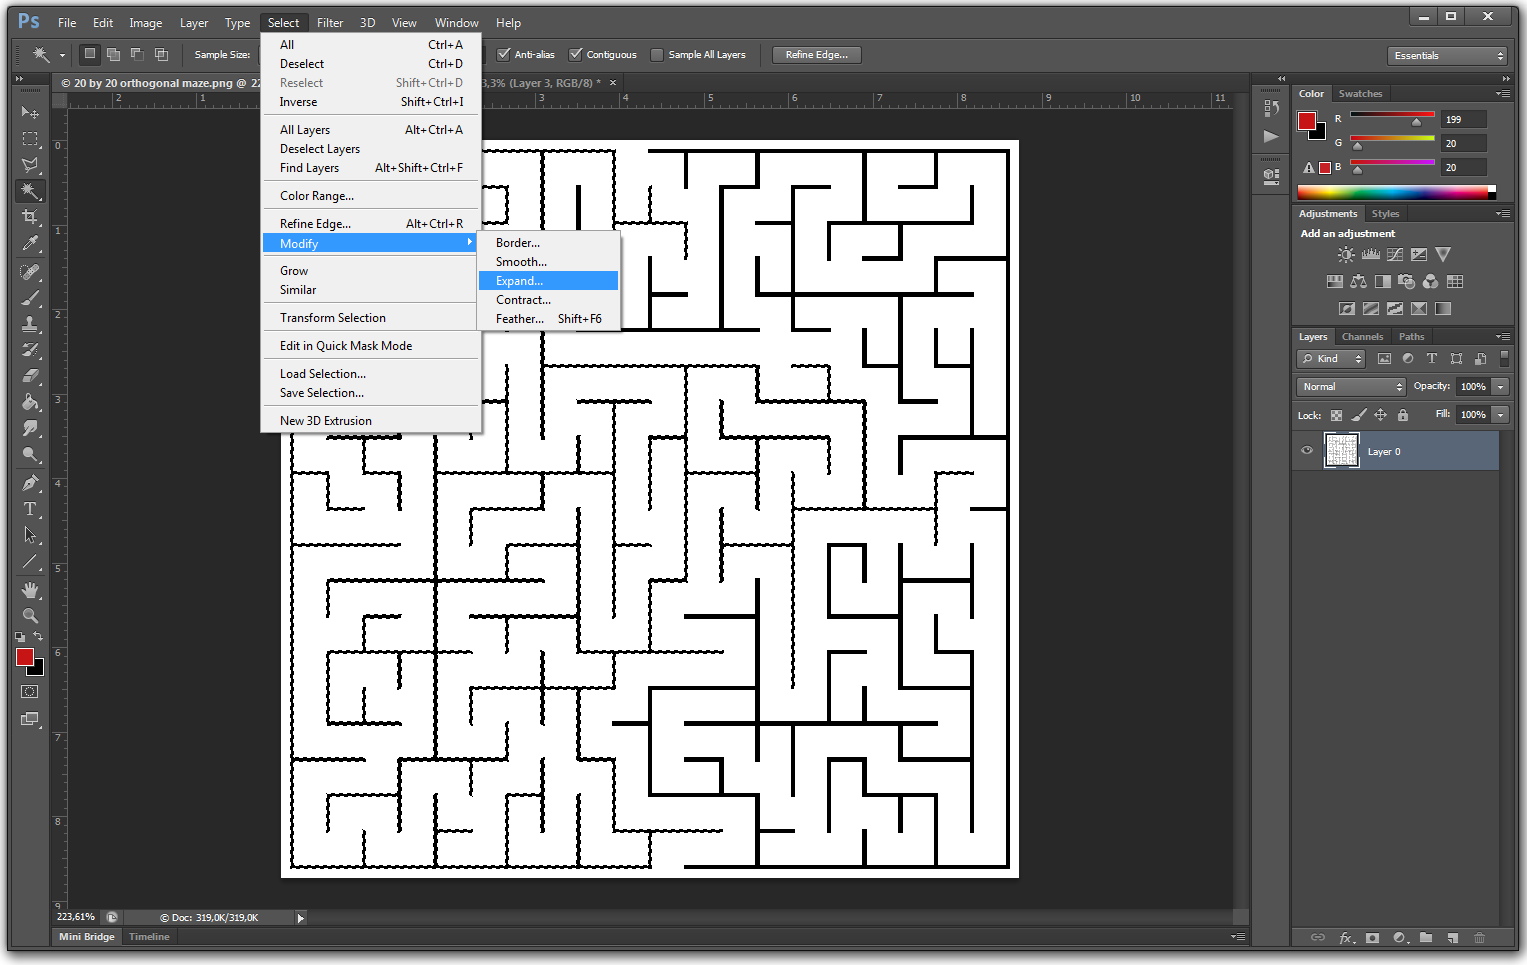Click Inverse in Select menu
Screen dimensions: 1527x965
click(x=371, y=102)
